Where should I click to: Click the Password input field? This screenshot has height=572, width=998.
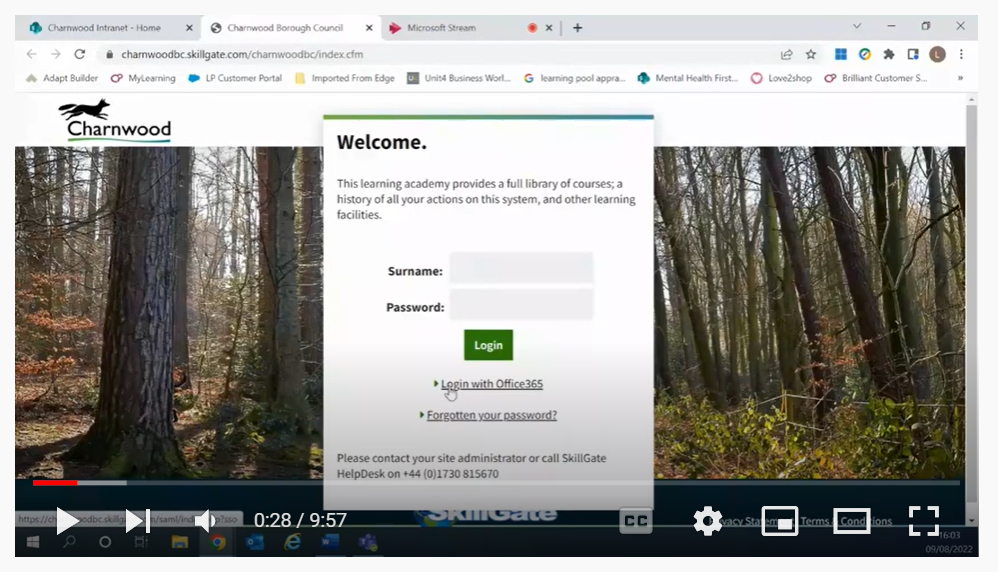[521, 305]
